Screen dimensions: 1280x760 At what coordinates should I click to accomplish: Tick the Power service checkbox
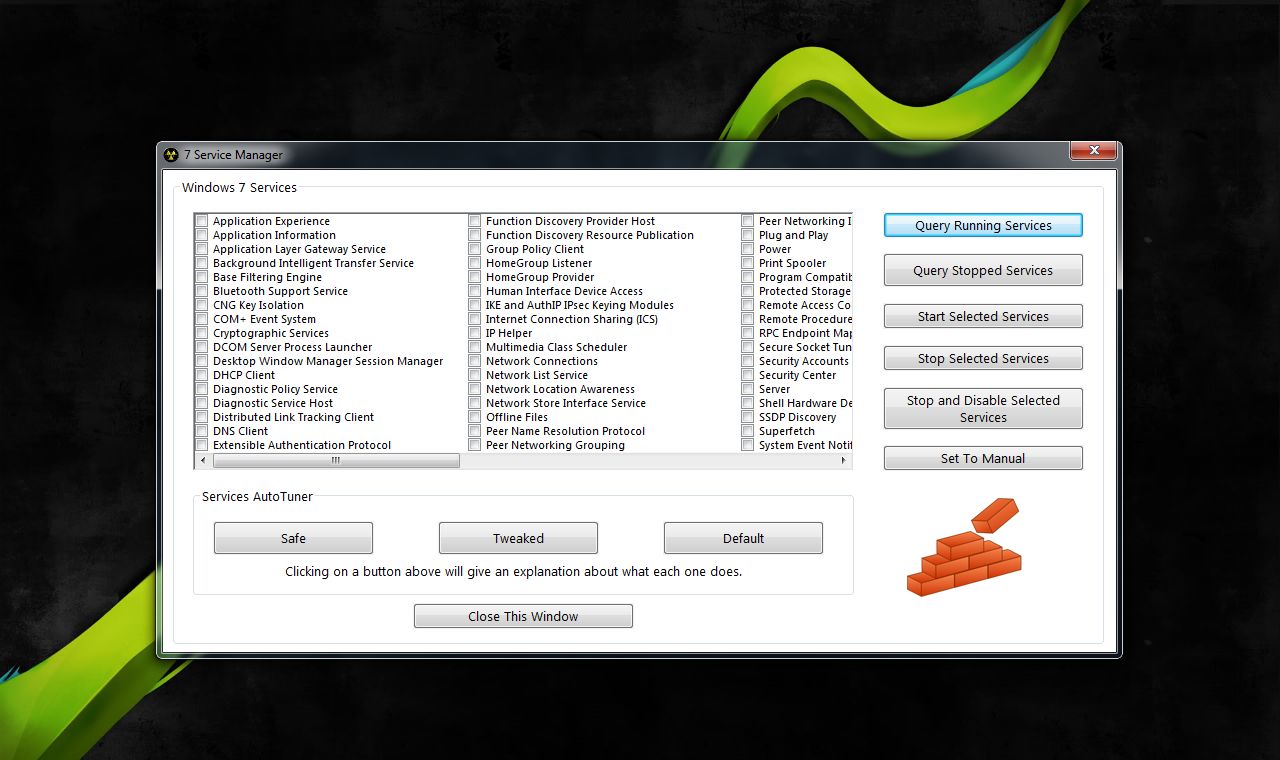[x=748, y=249]
